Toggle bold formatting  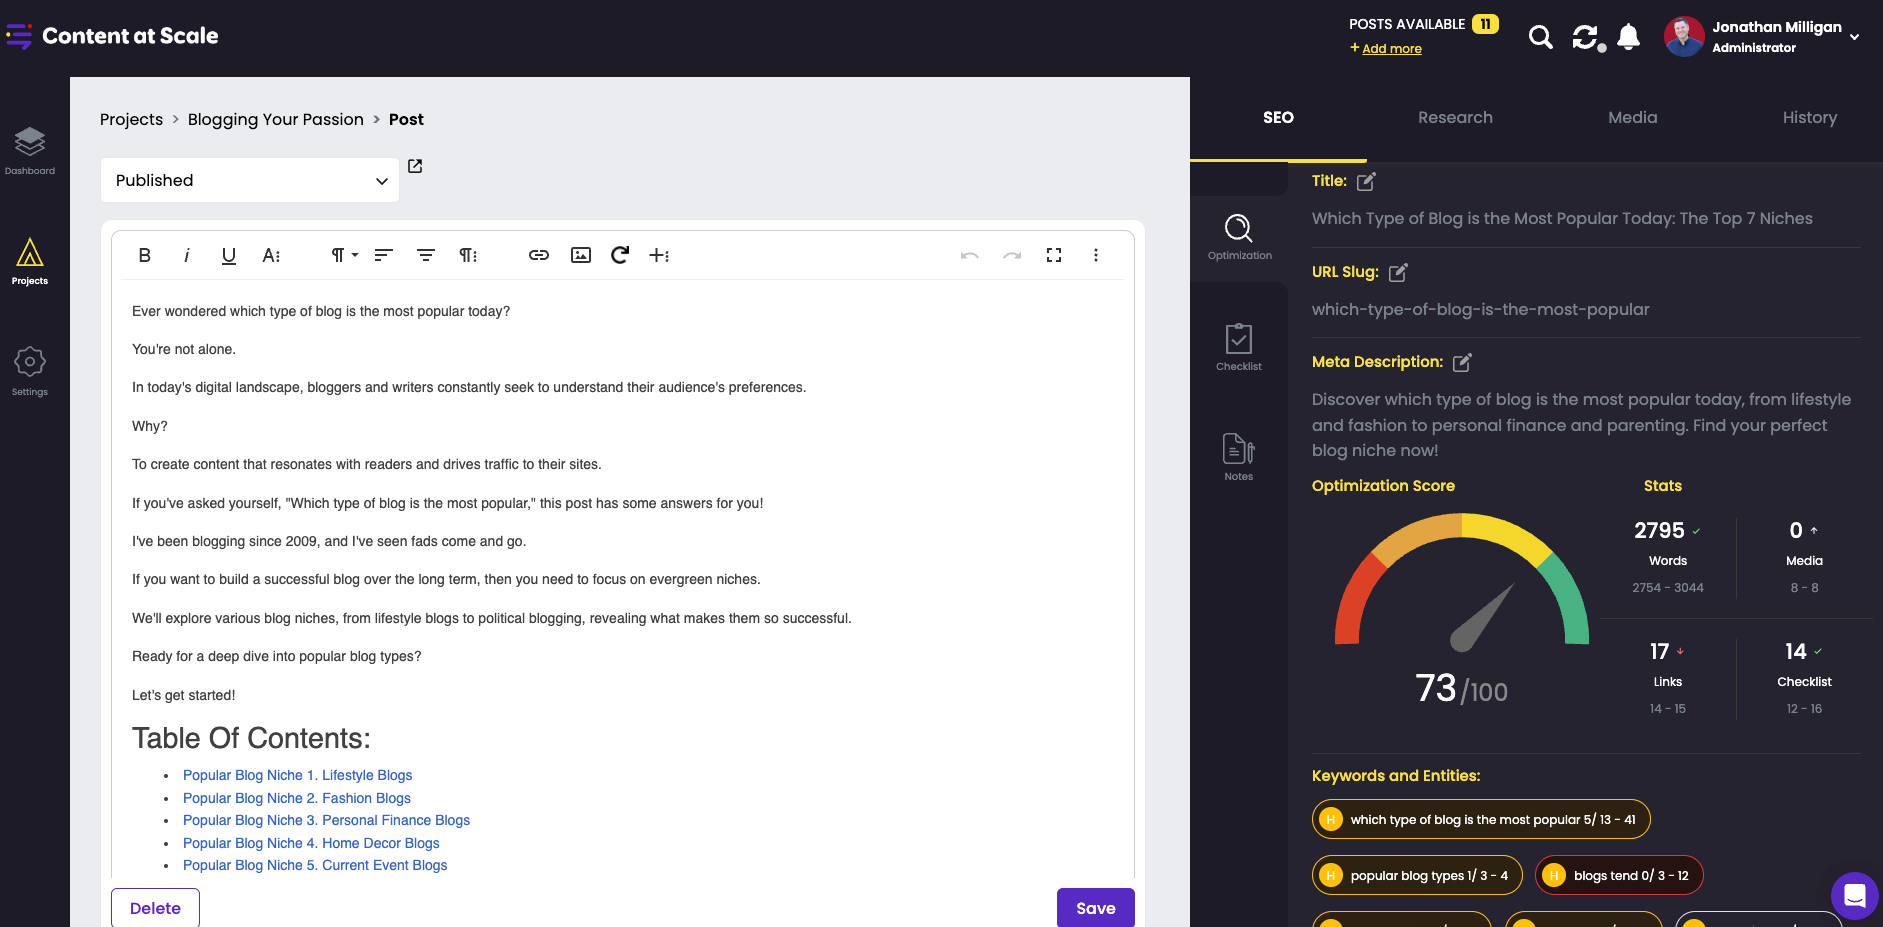tap(144, 255)
